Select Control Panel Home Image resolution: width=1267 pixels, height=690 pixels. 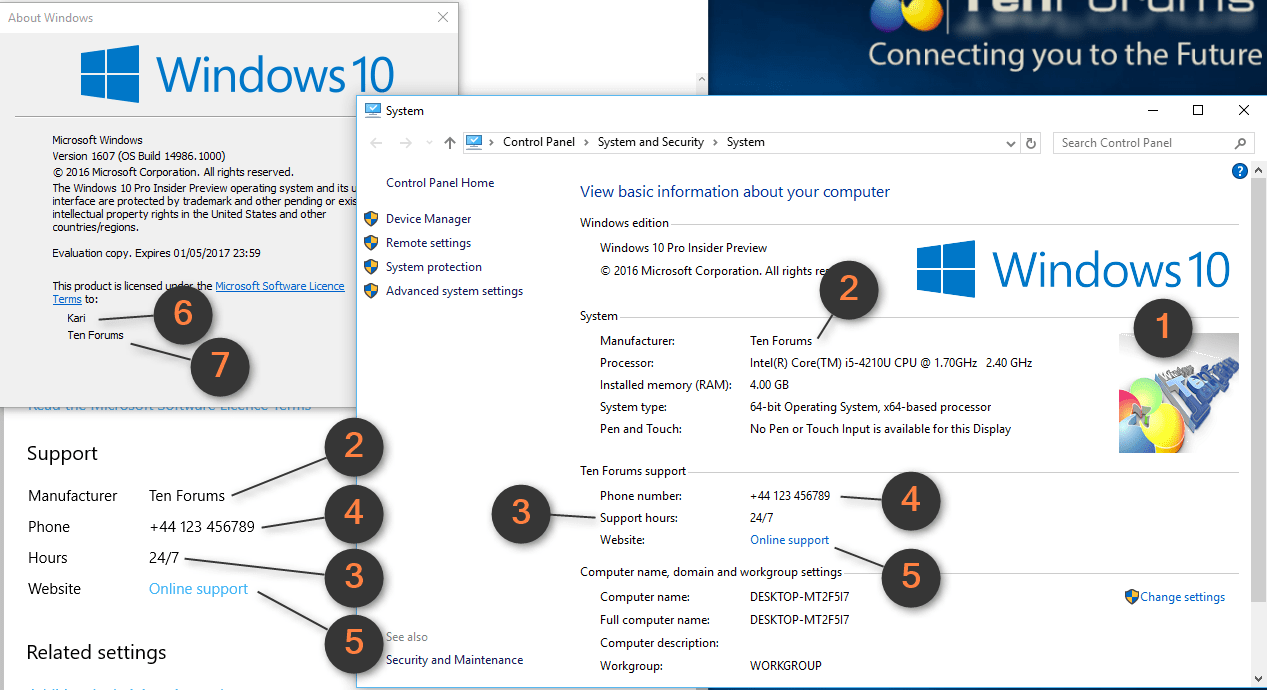440,183
